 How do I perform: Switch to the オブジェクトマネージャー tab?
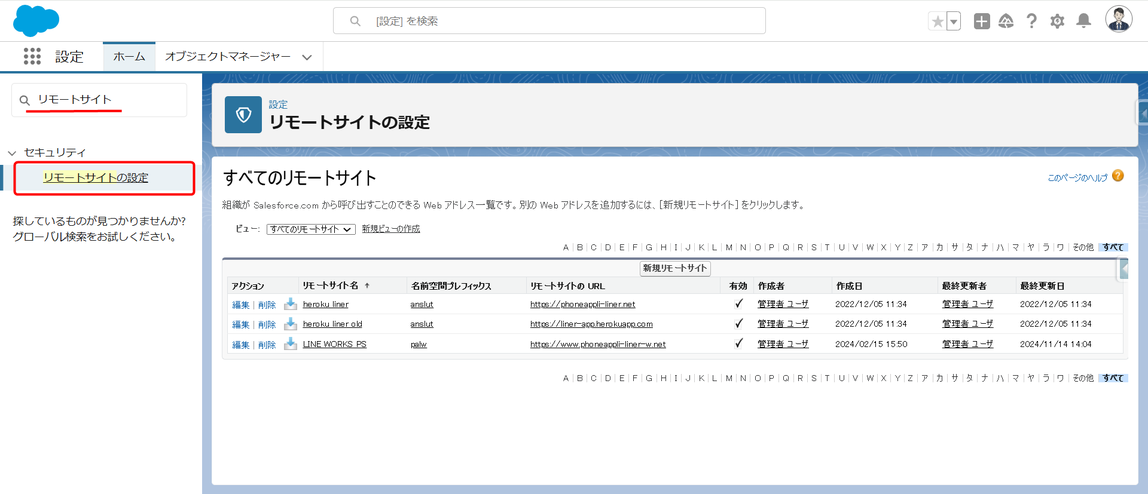click(228, 56)
